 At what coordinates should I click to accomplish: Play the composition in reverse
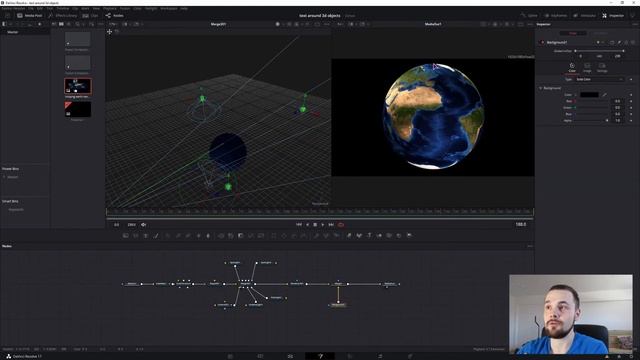pos(307,224)
